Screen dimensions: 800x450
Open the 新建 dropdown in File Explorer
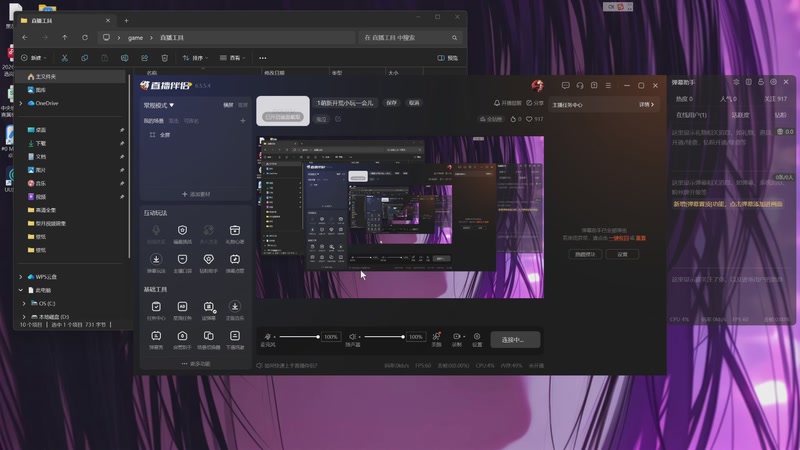point(34,58)
